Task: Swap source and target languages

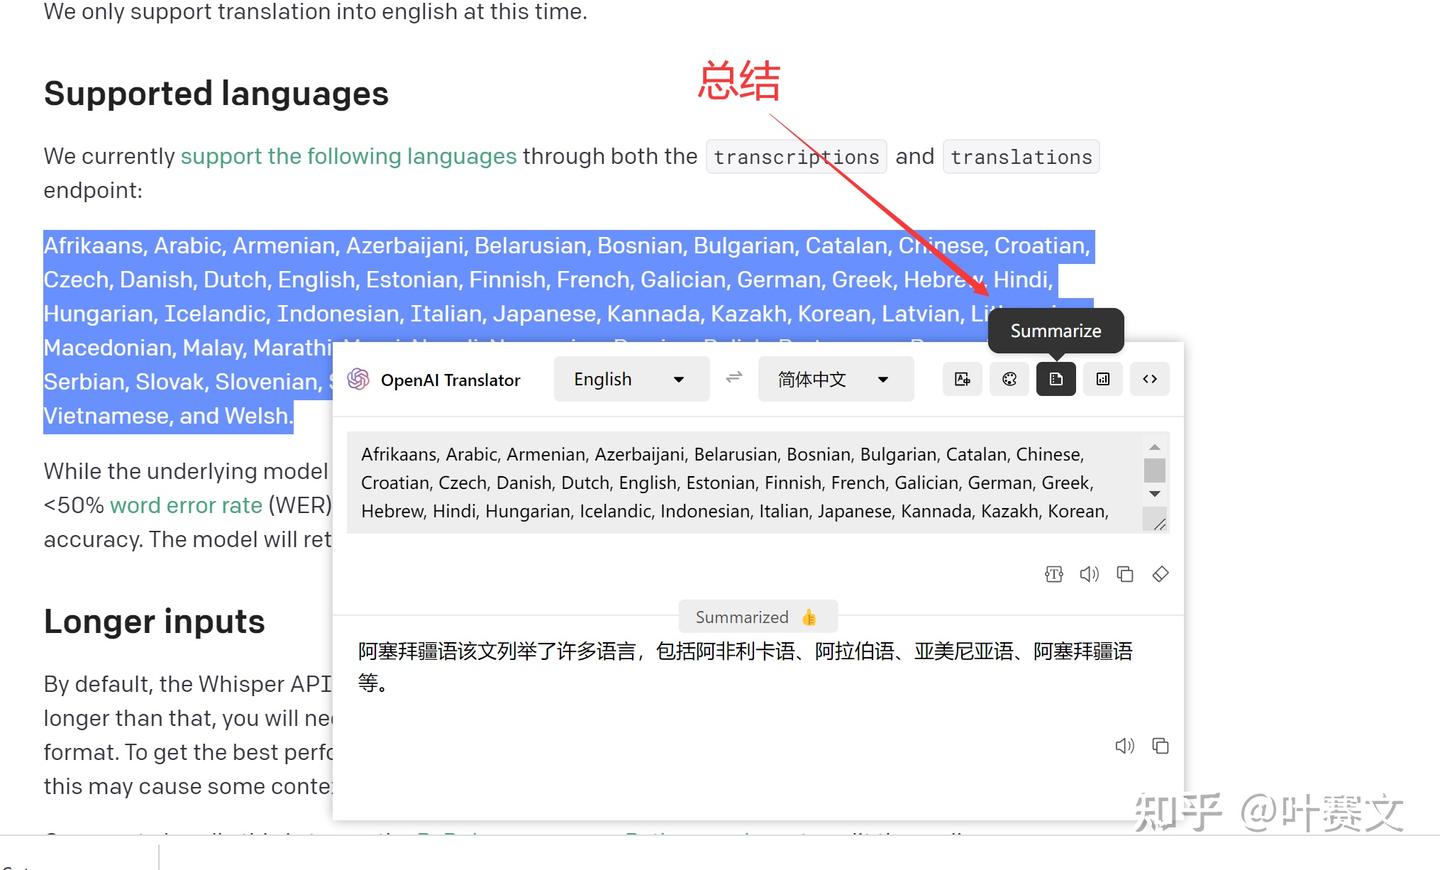Action: pyautogui.click(x=733, y=378)
